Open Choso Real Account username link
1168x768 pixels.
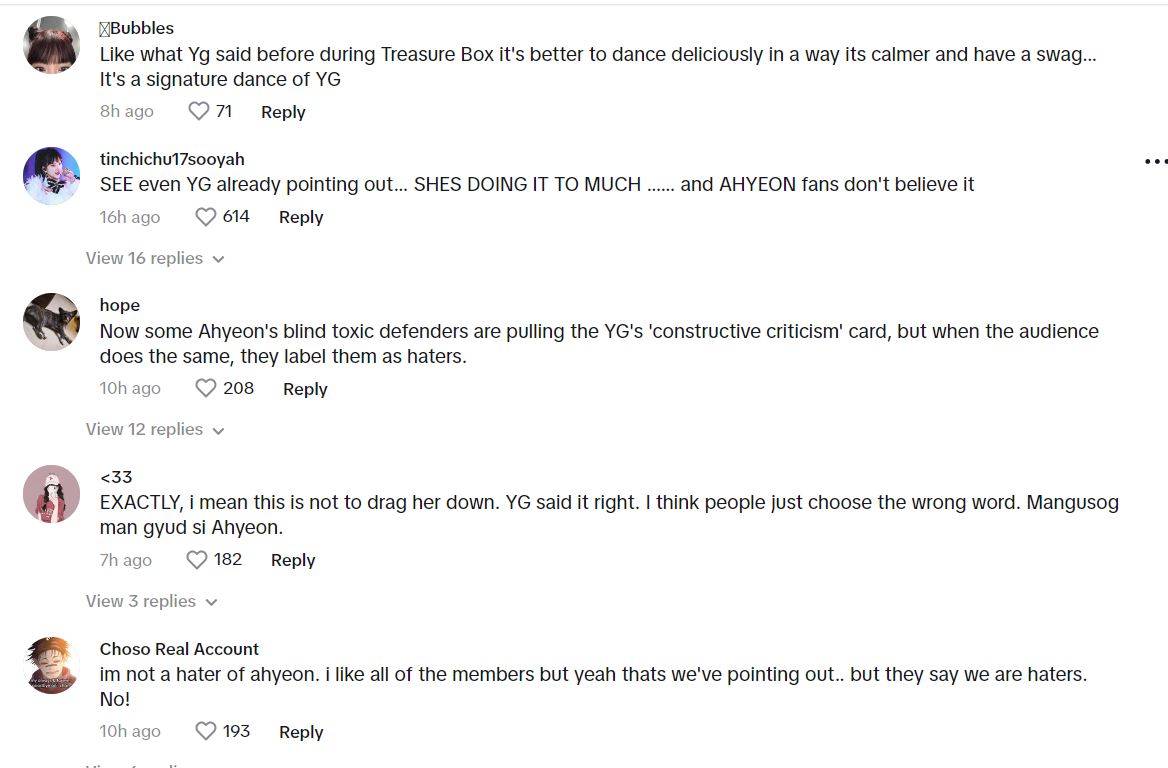tap(179, 649)
